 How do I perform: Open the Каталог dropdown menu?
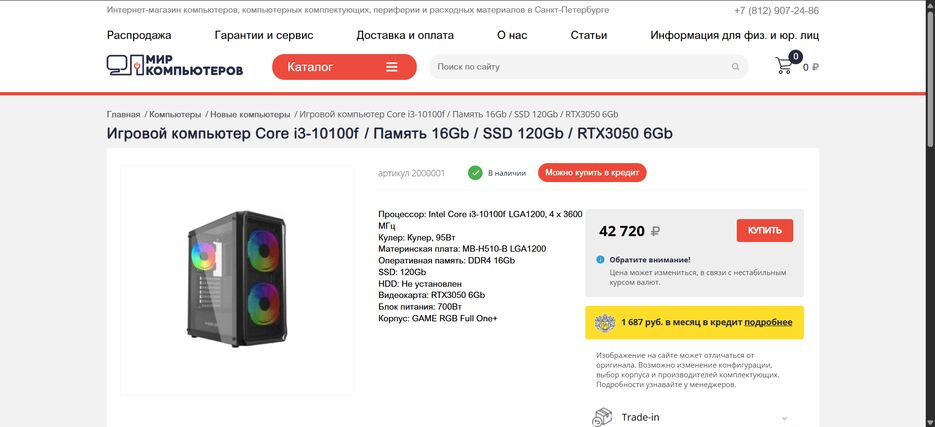point(344,67)
